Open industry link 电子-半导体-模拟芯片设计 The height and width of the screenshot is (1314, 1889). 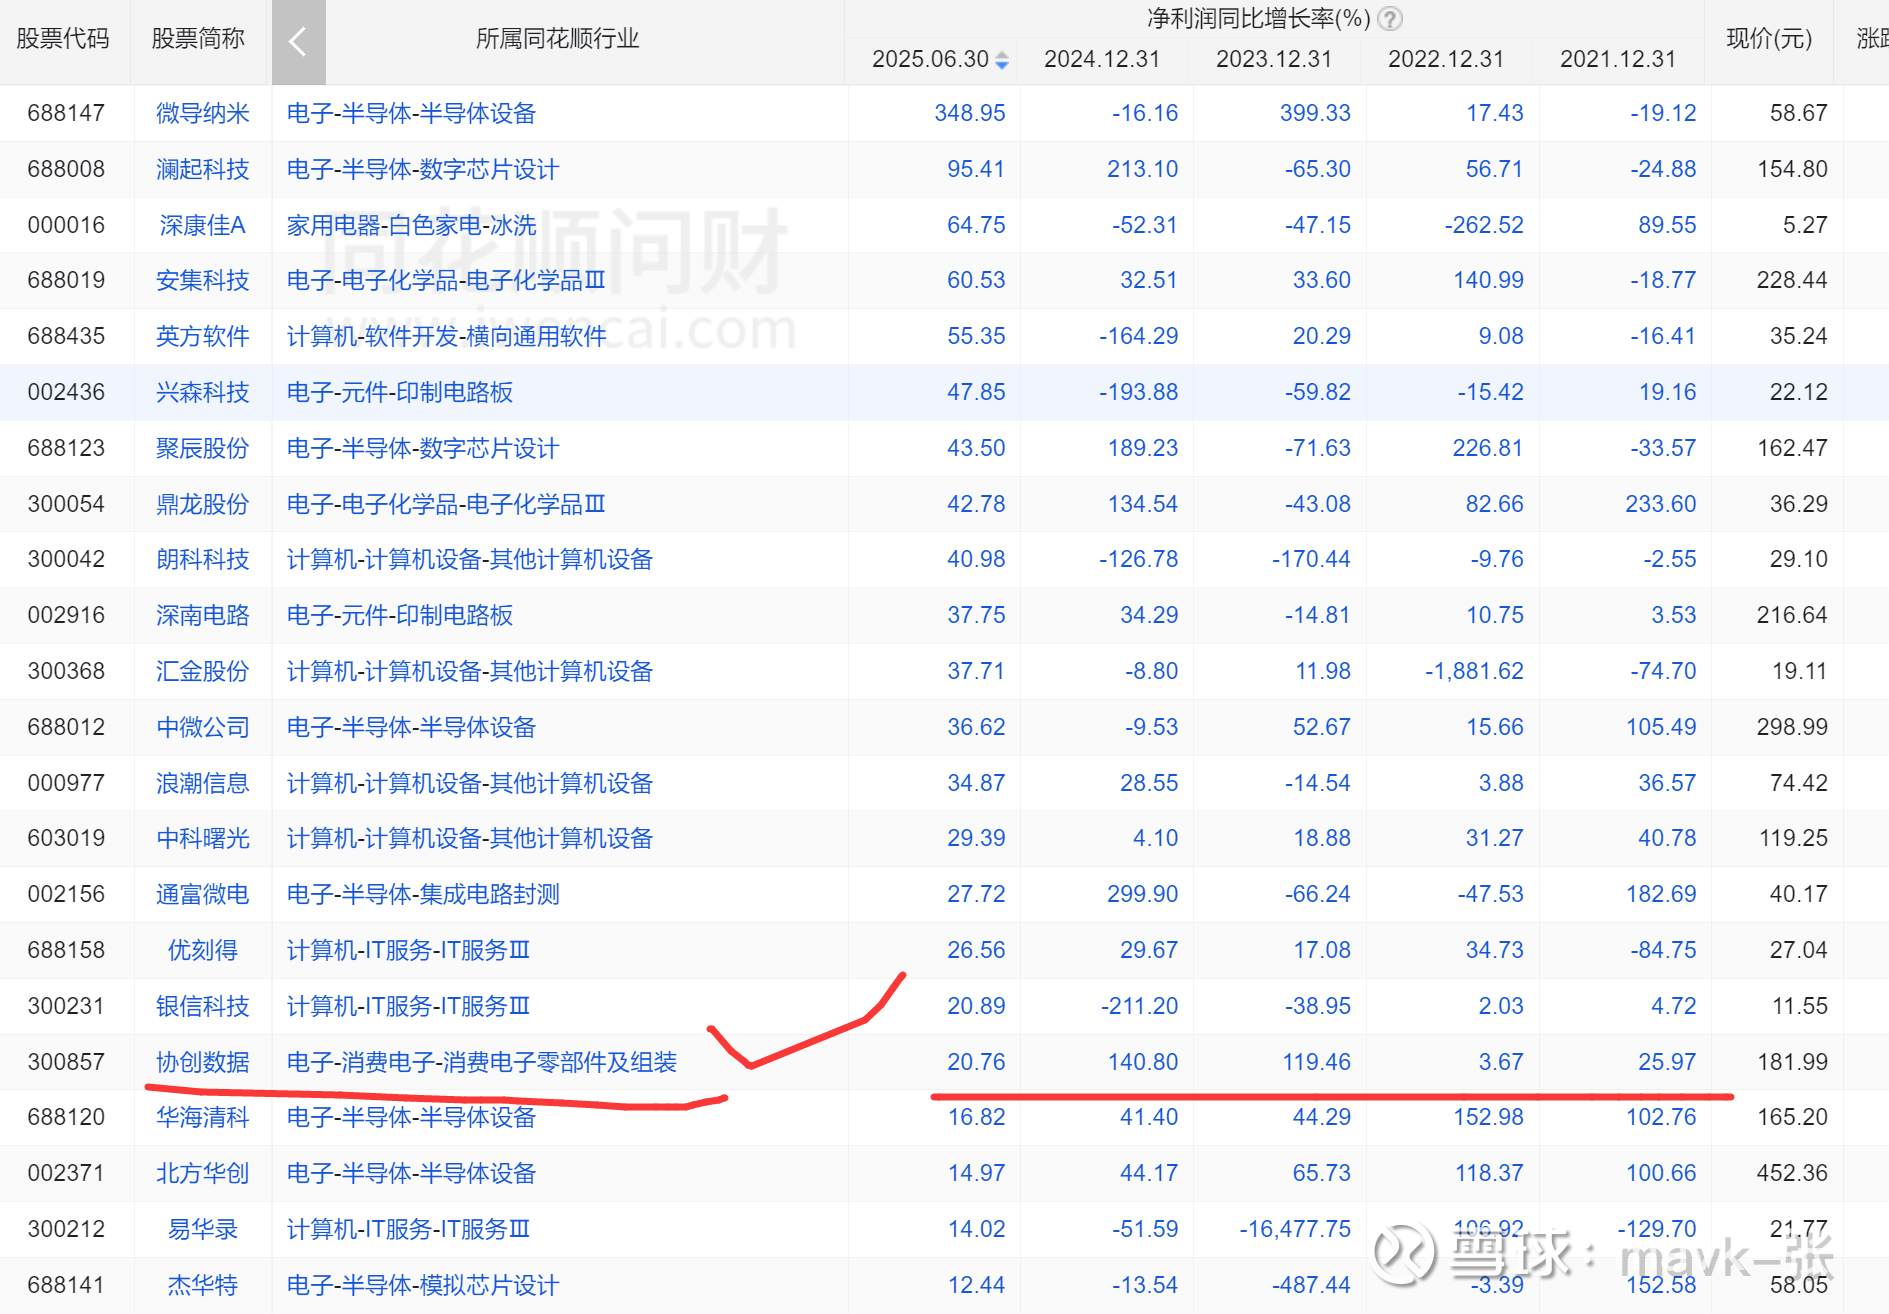click(x=423, y=1285)
